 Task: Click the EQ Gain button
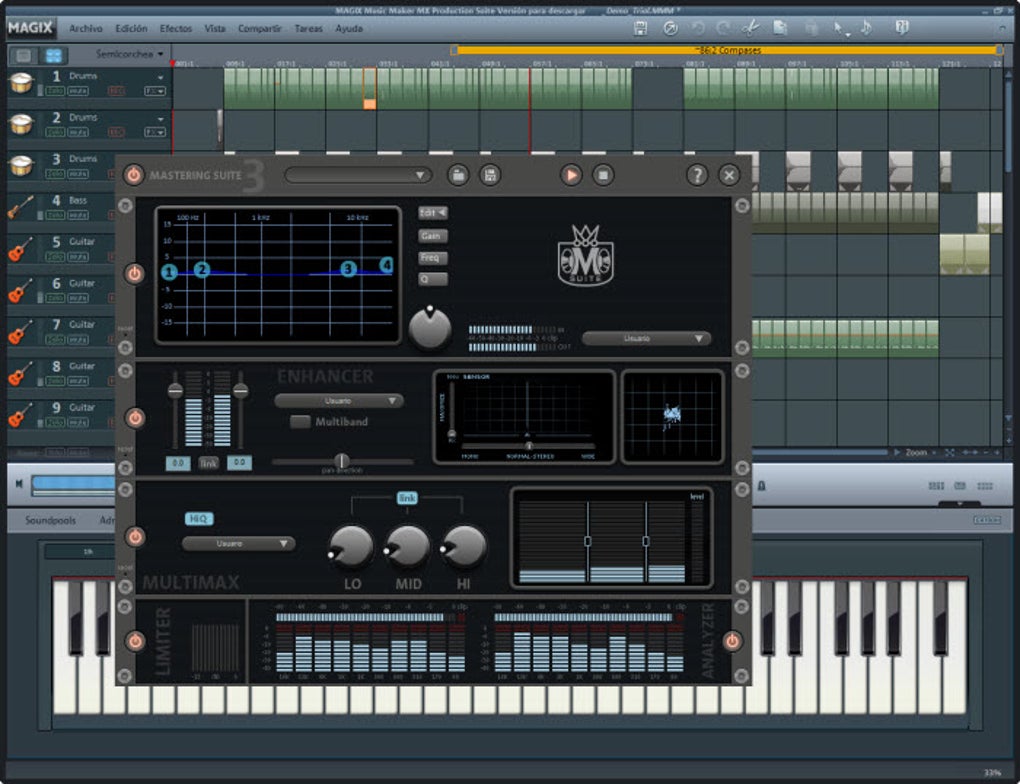pyautogui.click(x=433, y=236)
